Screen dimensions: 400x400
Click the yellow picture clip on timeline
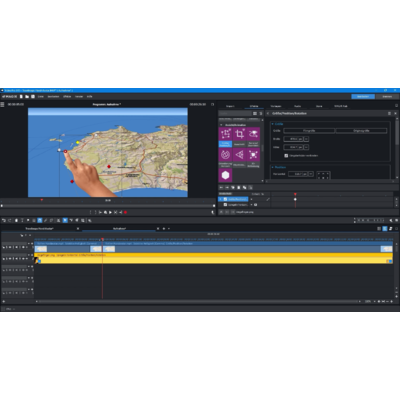tap(213, 258)
